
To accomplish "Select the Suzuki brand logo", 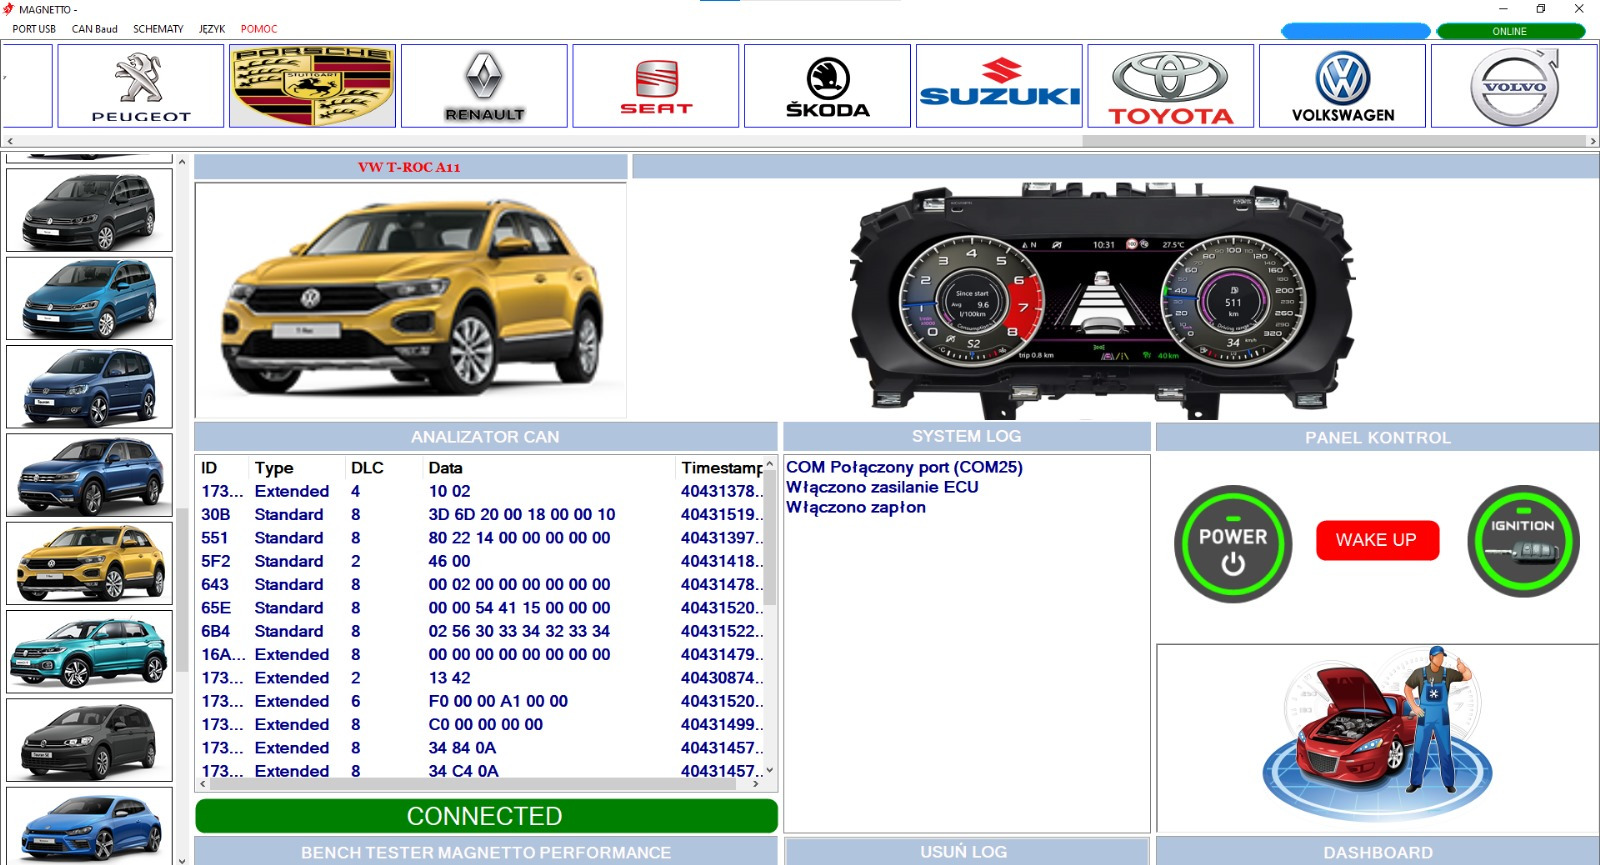I will pyautogui.click(x=999, y=86).
